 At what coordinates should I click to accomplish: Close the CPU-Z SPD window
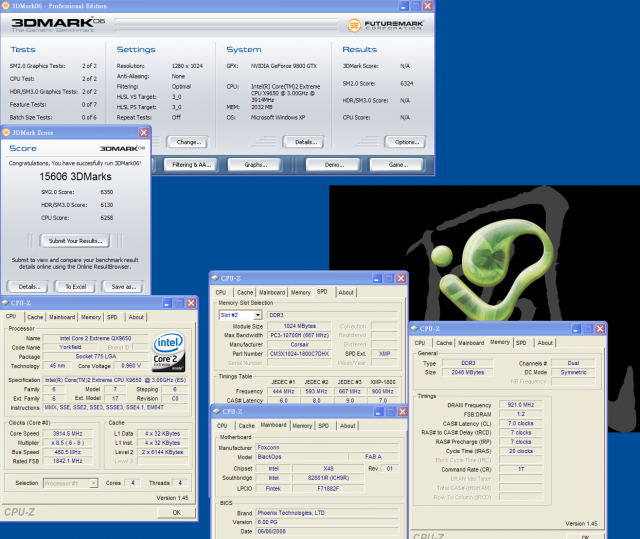(x=401, y=278)
